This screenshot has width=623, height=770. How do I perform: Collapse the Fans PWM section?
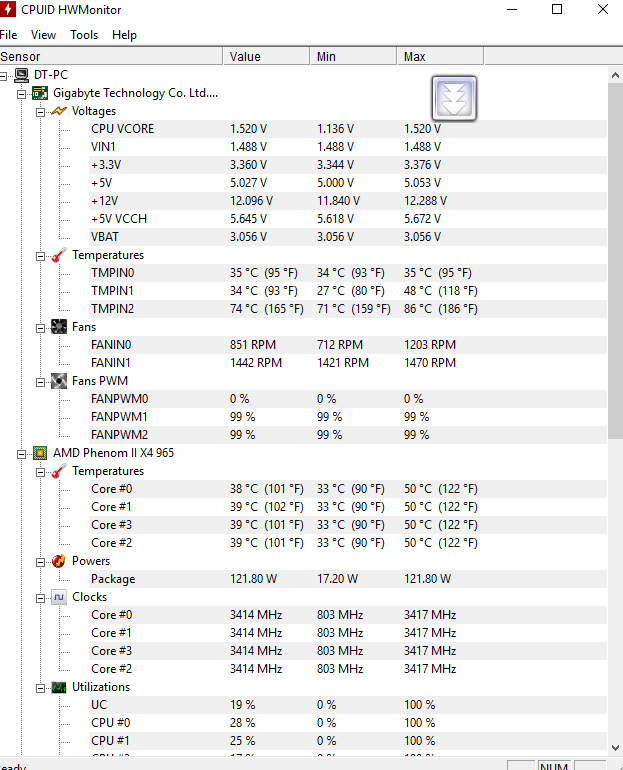pyautogui.click(x=41, y=381)
